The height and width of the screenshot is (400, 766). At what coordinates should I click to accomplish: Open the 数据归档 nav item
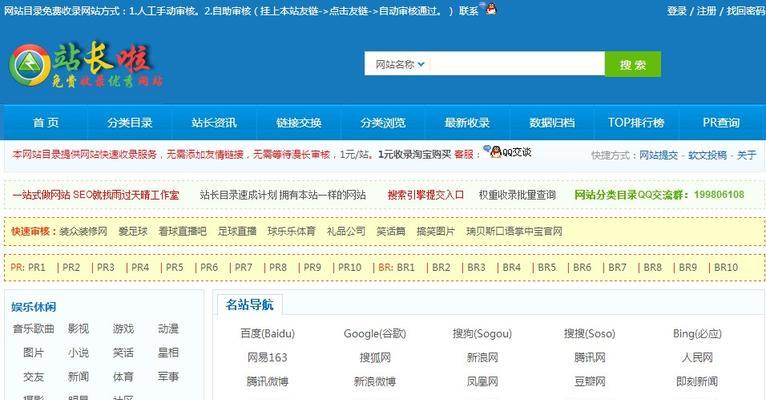[x=552, y=123]
